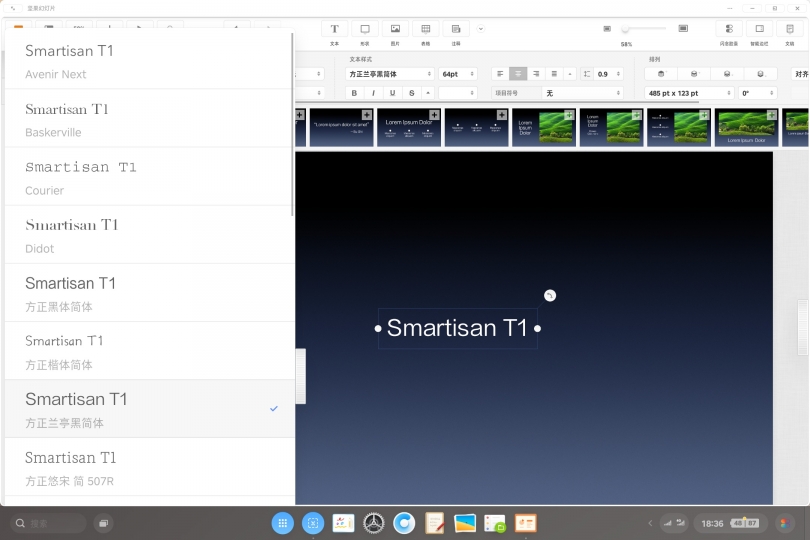Viewport: 810px width, 540px height.
Task: Insert a shape using the 形状 button
Action: click(365, 29)
